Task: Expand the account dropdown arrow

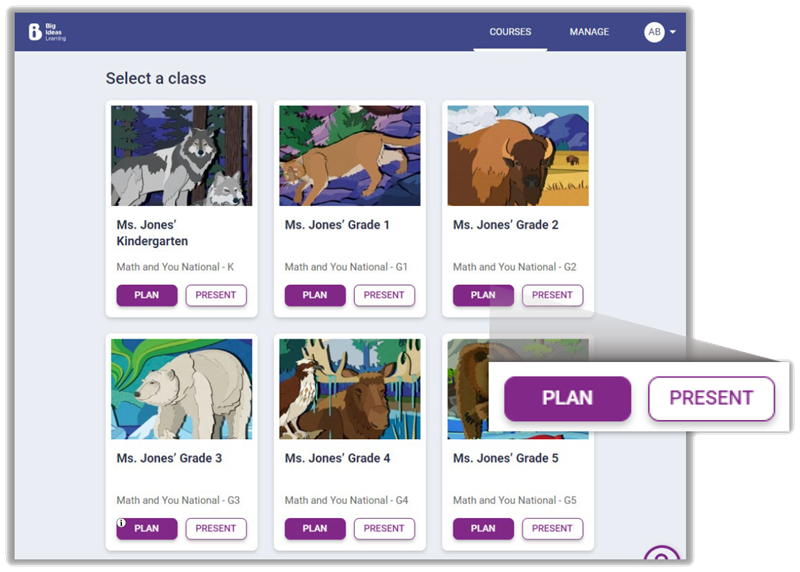Action: click(673, 32)
